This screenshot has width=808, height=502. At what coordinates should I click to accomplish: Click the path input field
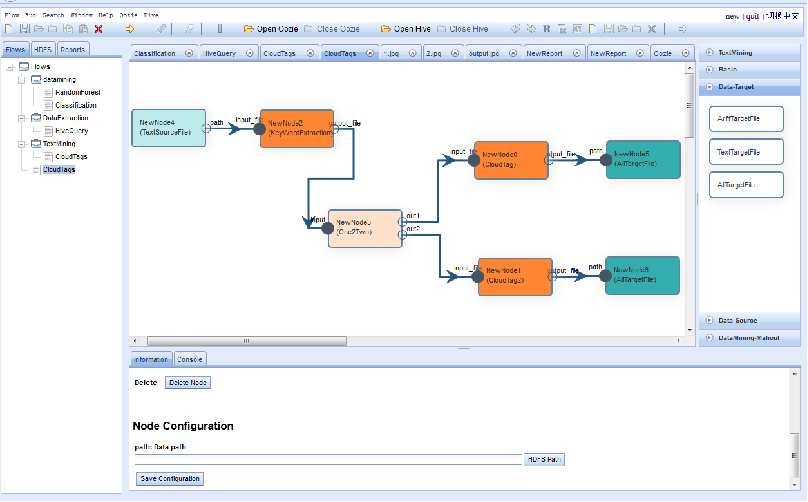click(328, 459)
